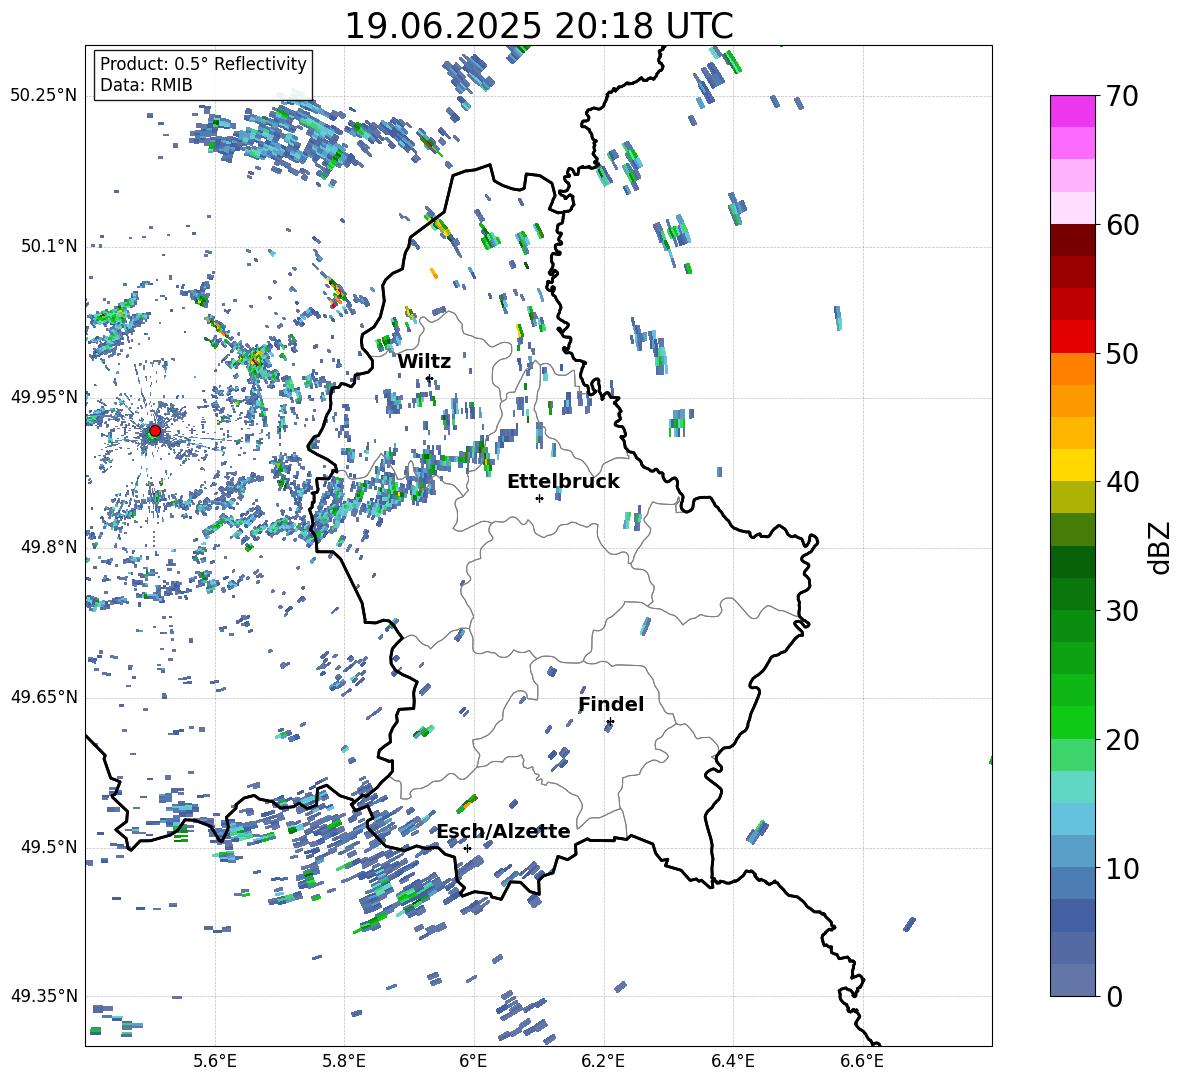Click the Esch/Alzette station cross marker
The height and width of the screenshot is (1081, 1184).
[x=467, y=848]
